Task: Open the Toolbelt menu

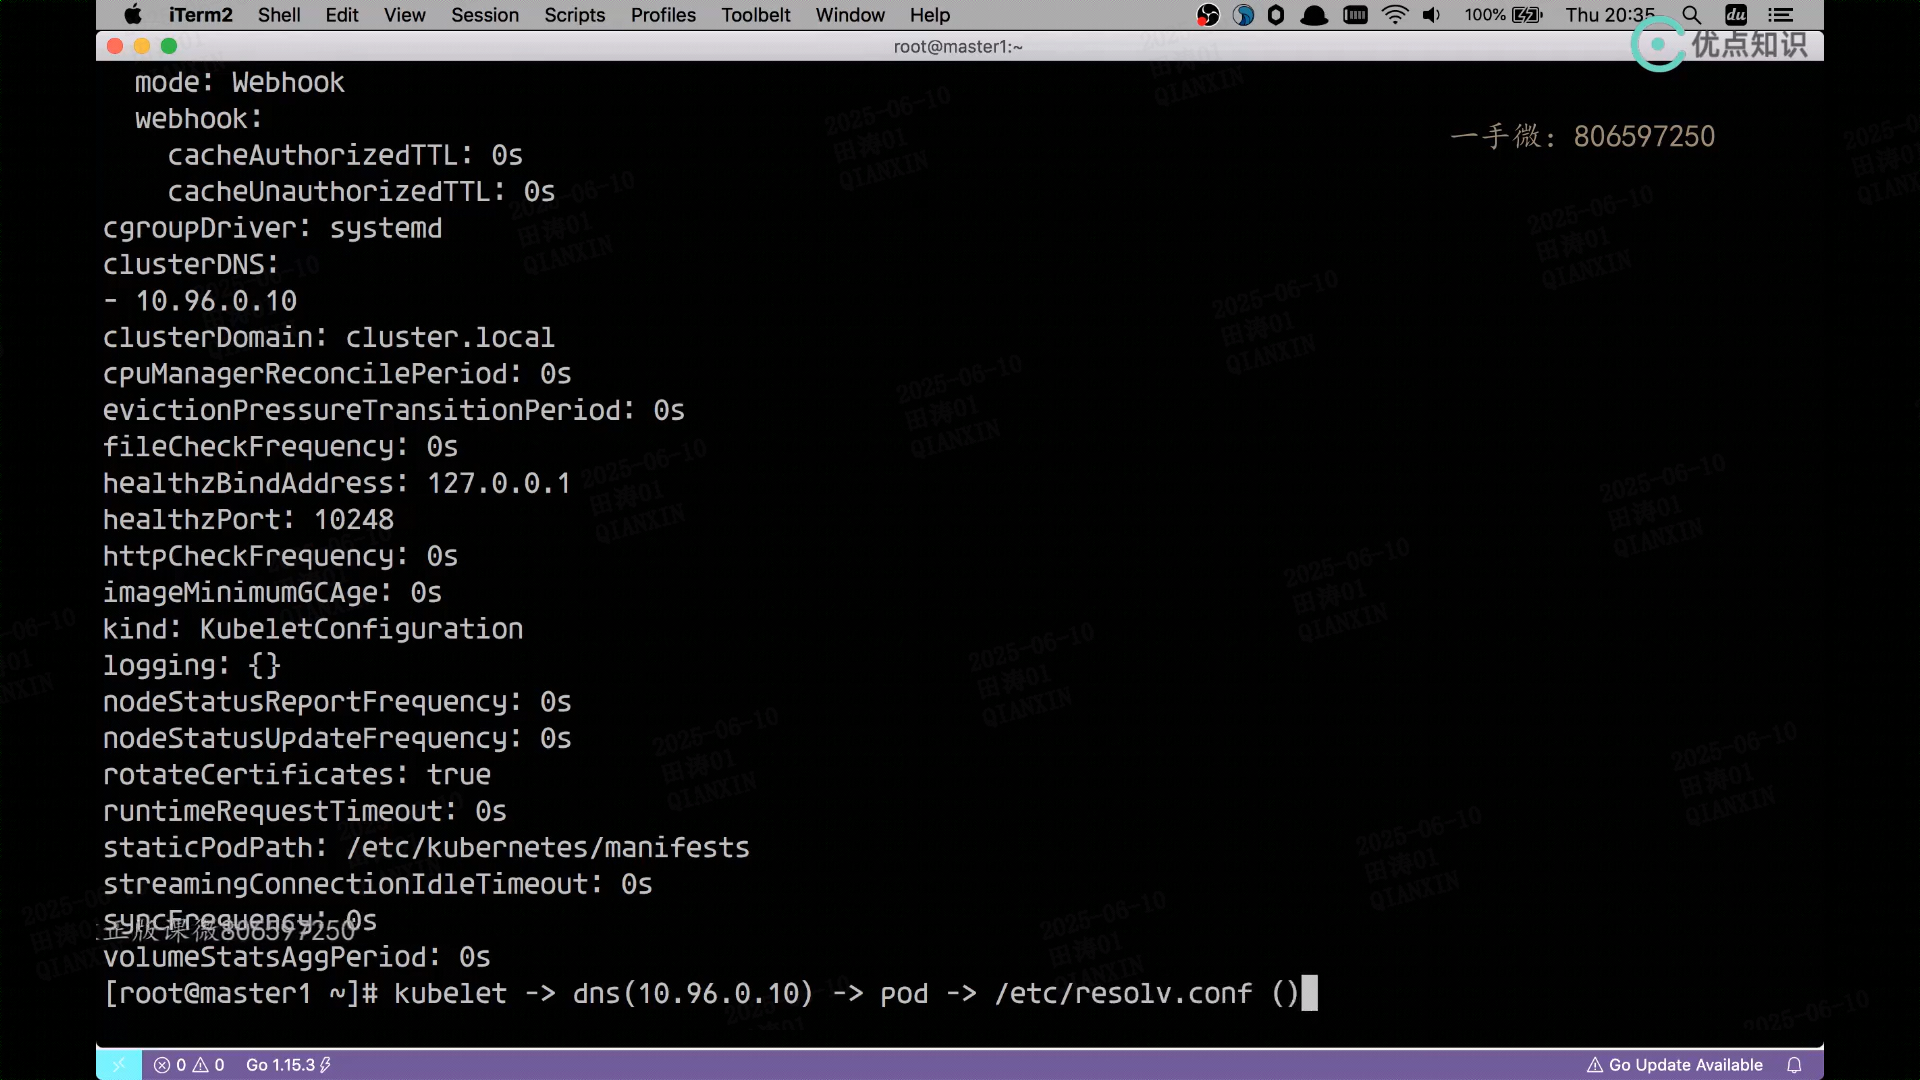Action: click(755, 15)
